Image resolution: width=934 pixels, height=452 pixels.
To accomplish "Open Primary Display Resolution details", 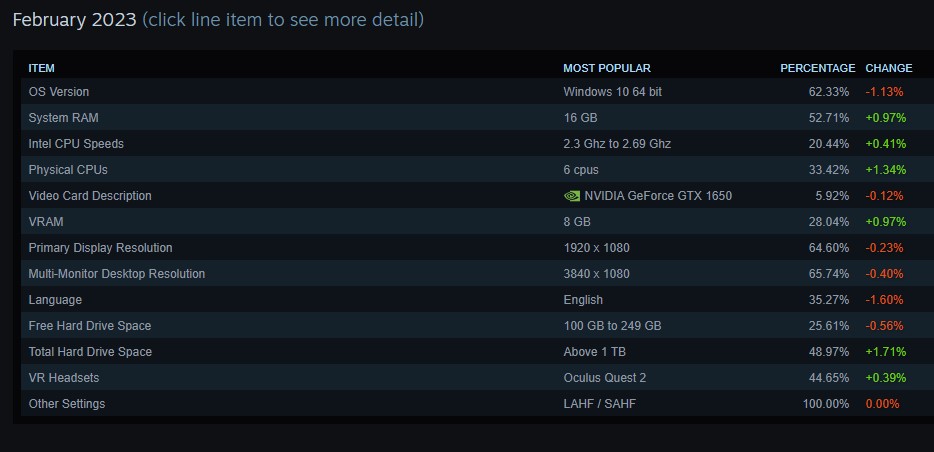I will pos(100,248).
